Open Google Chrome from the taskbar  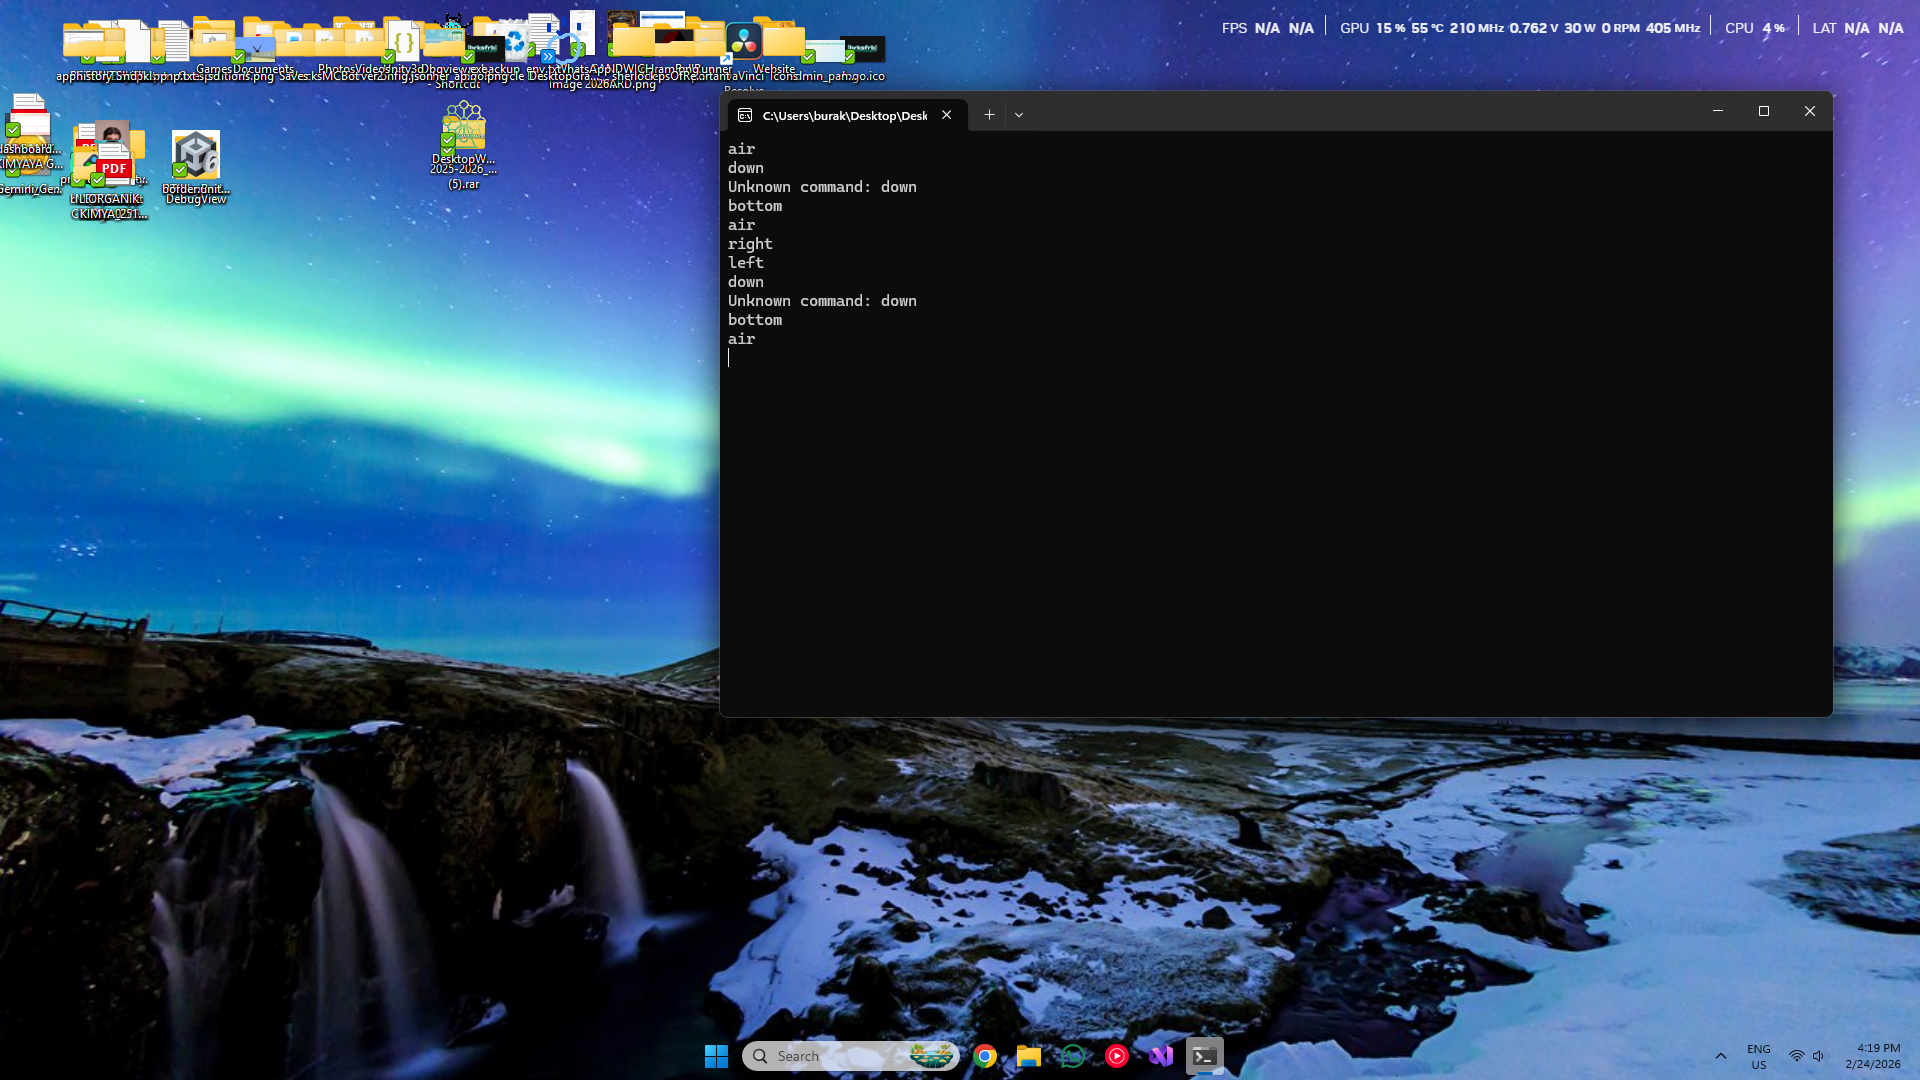985,1056
